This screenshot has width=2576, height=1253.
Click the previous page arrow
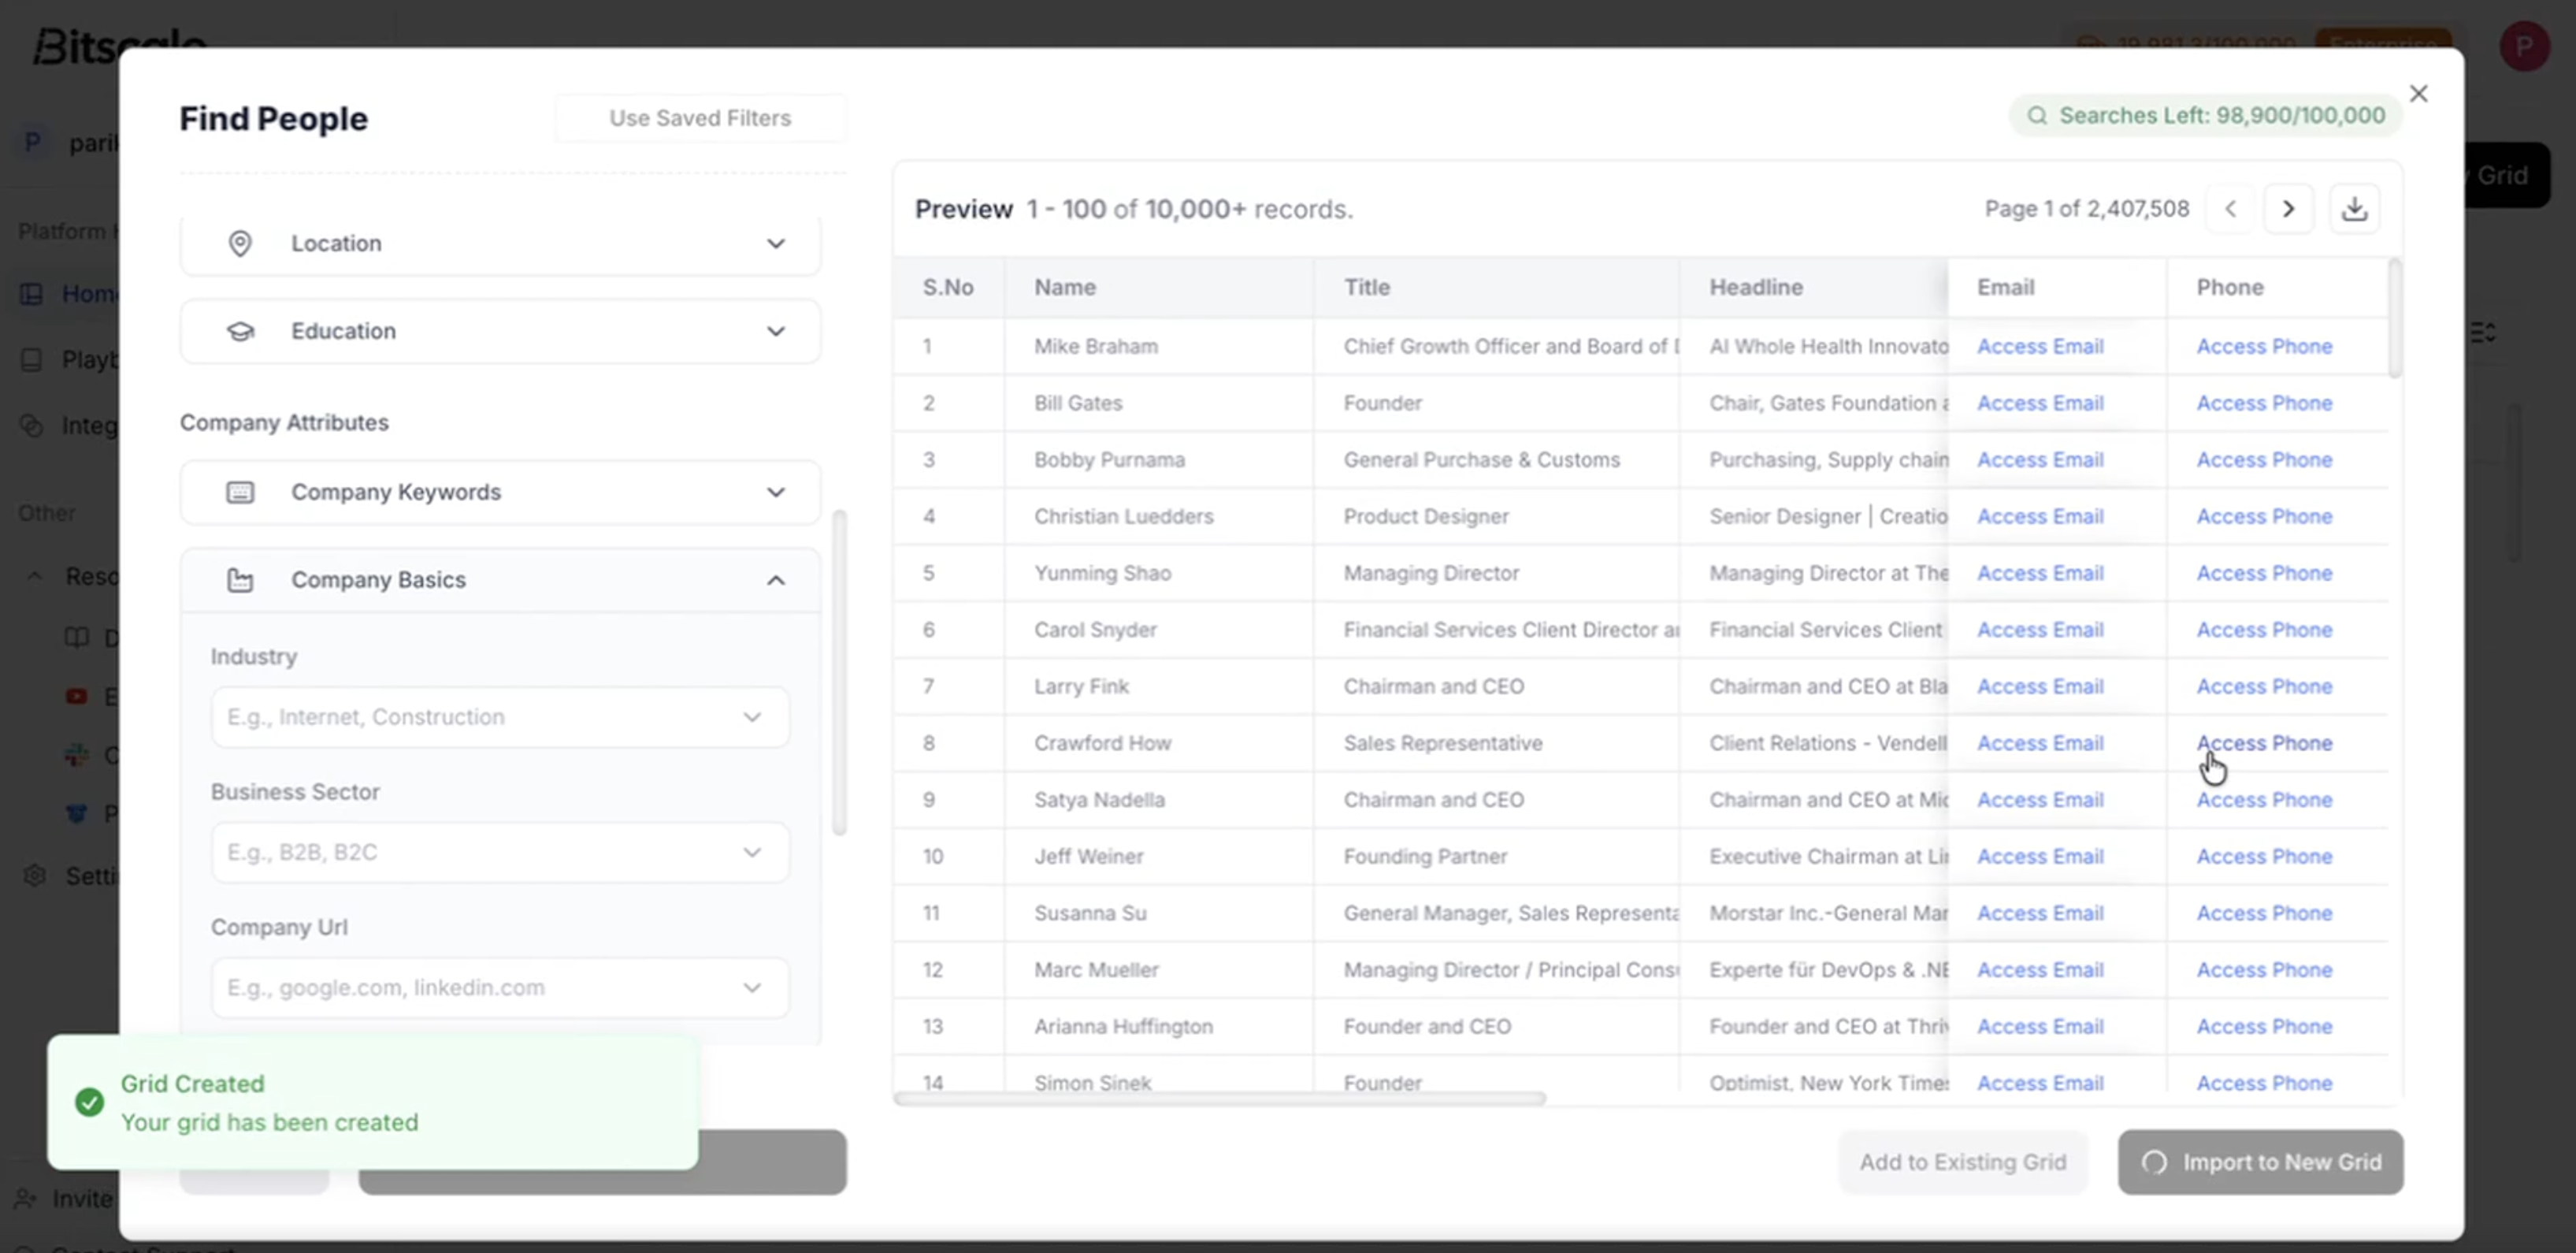[x=2230, y=209]
